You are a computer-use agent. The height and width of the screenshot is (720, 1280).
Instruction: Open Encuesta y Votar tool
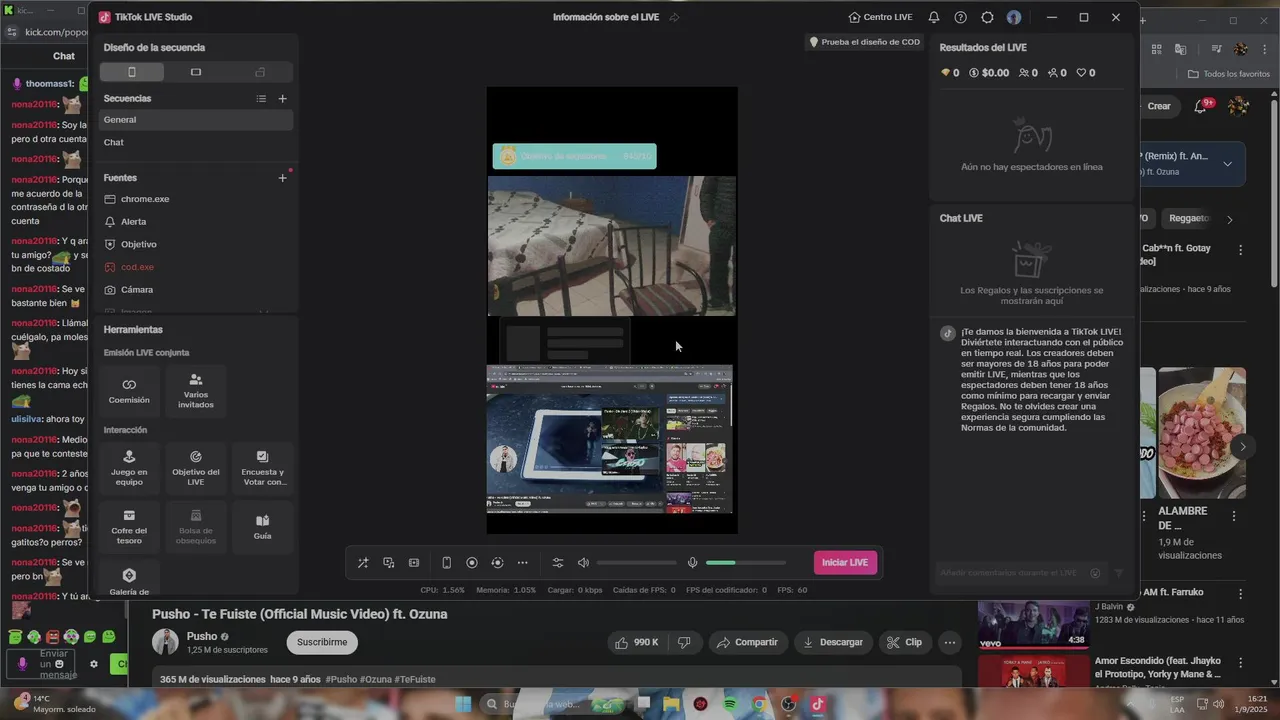pos(262,468)
